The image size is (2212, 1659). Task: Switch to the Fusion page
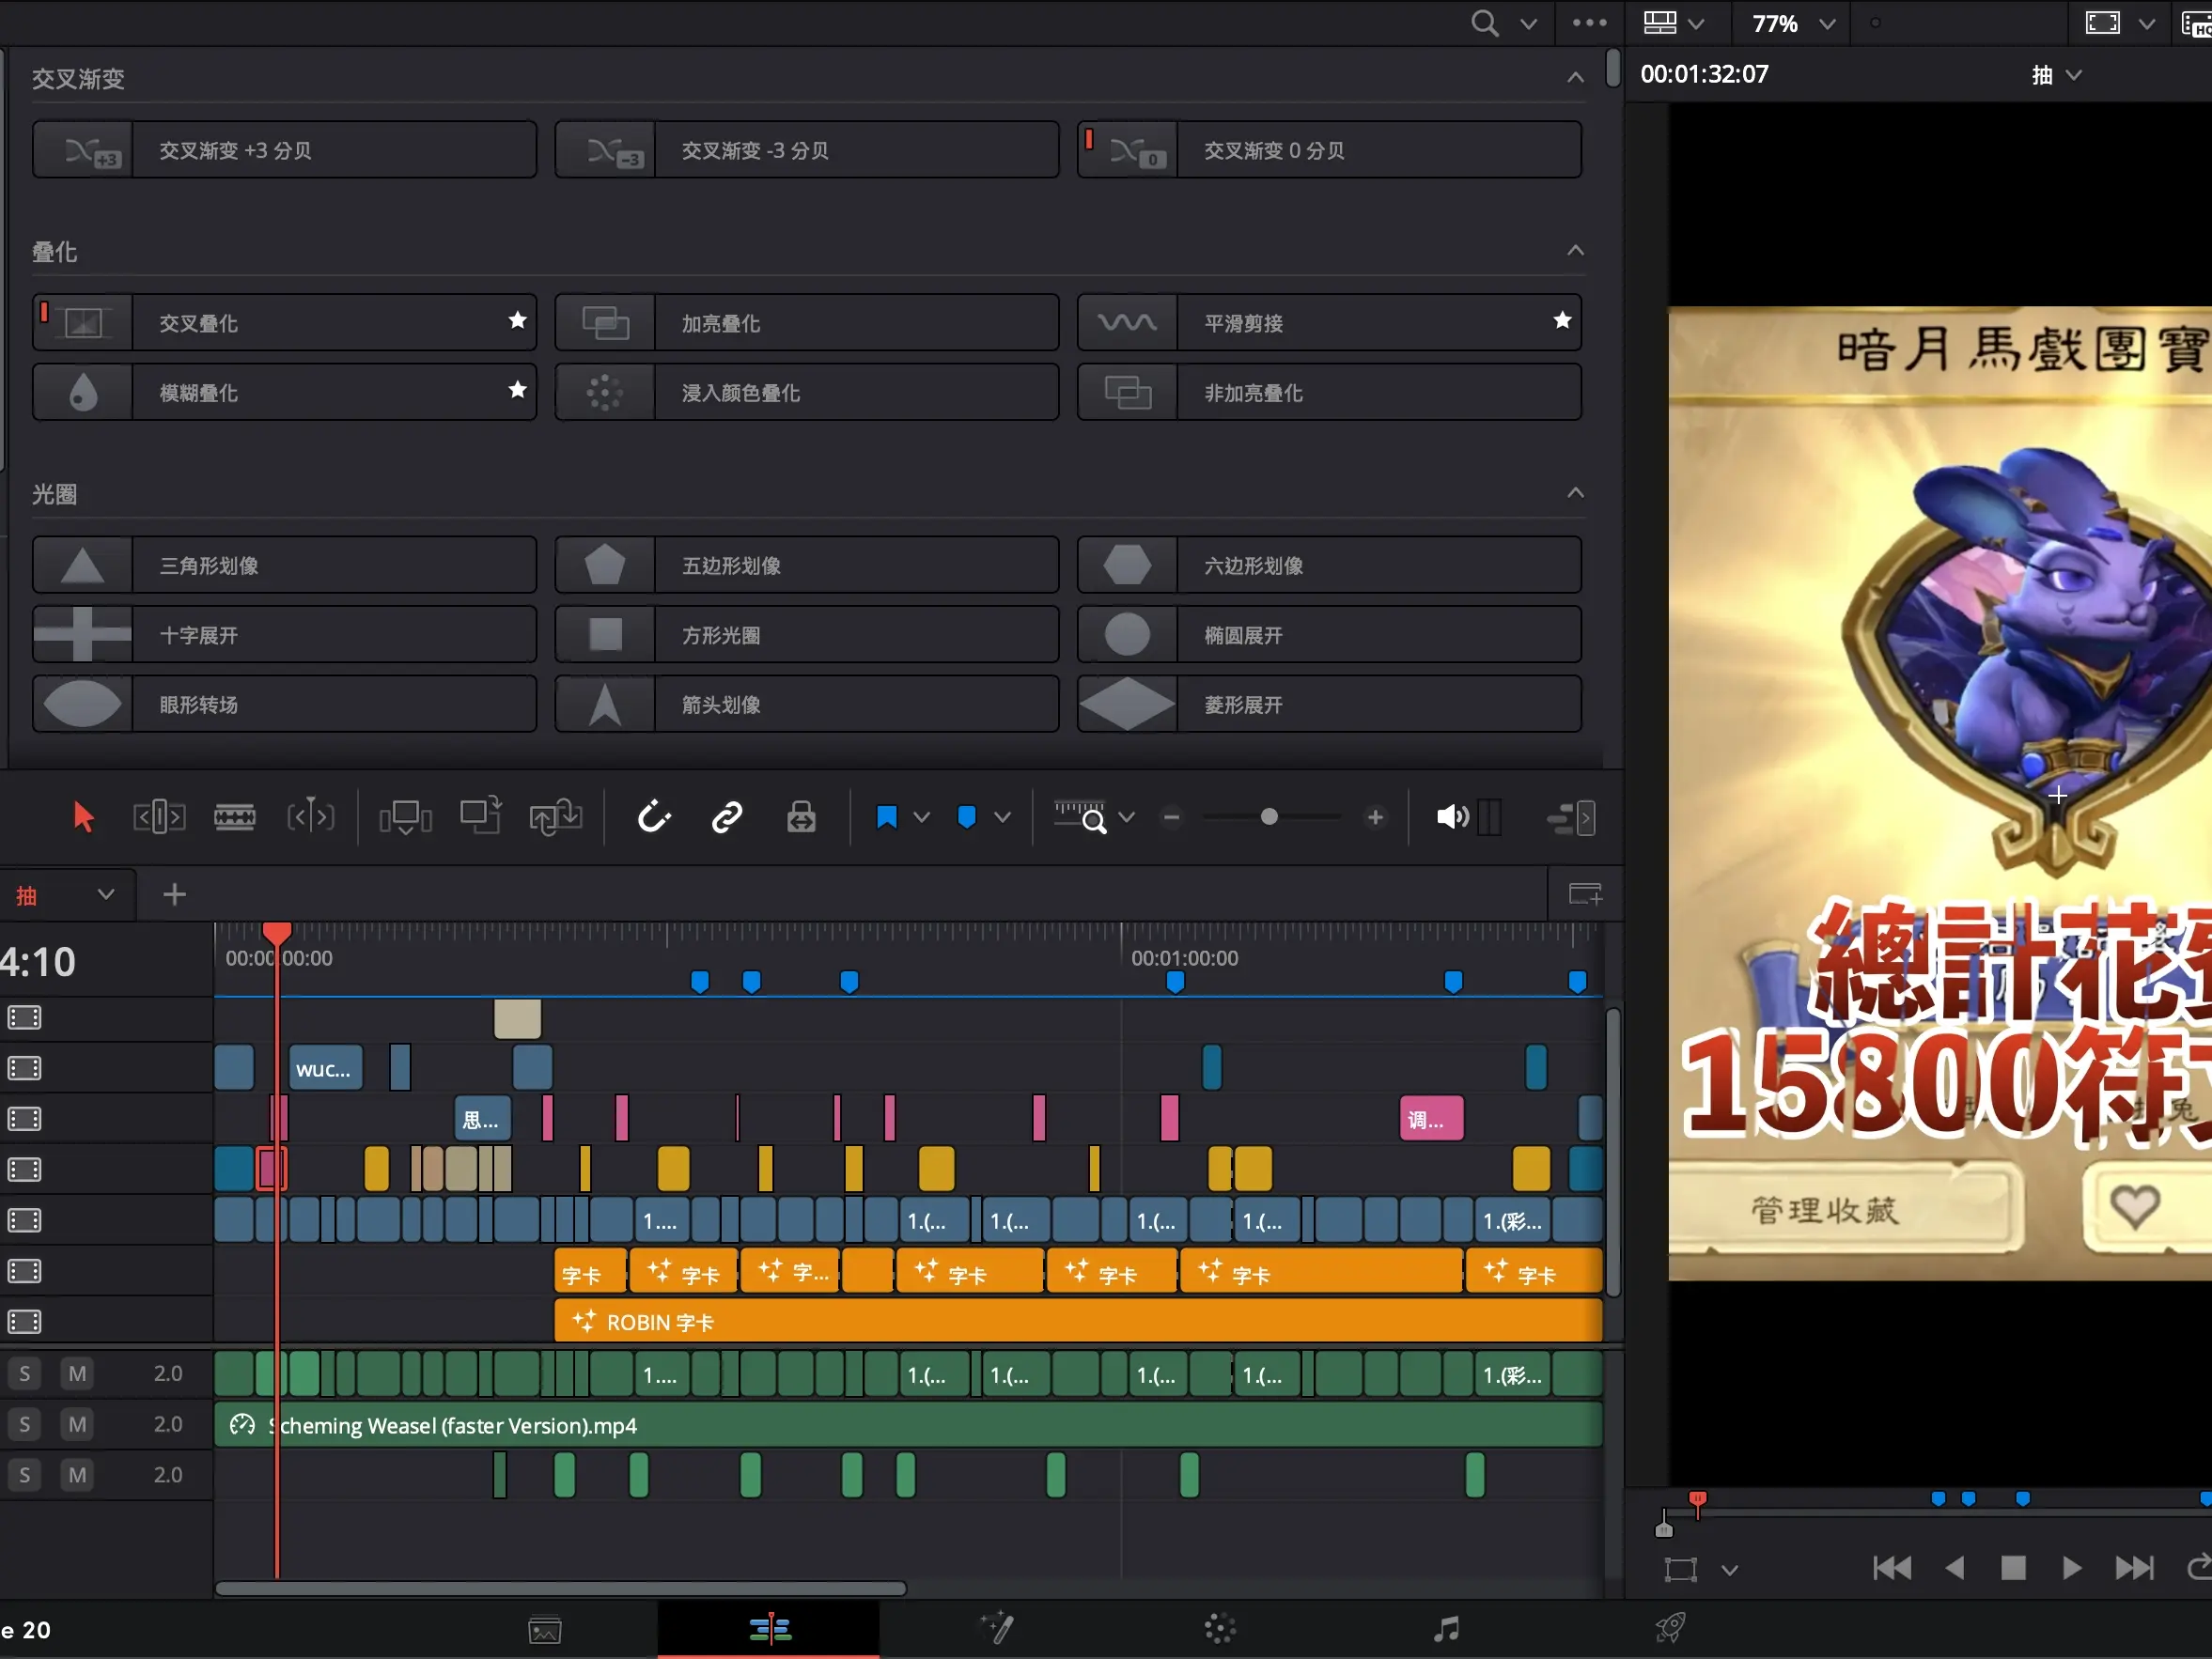point(997,1627)
